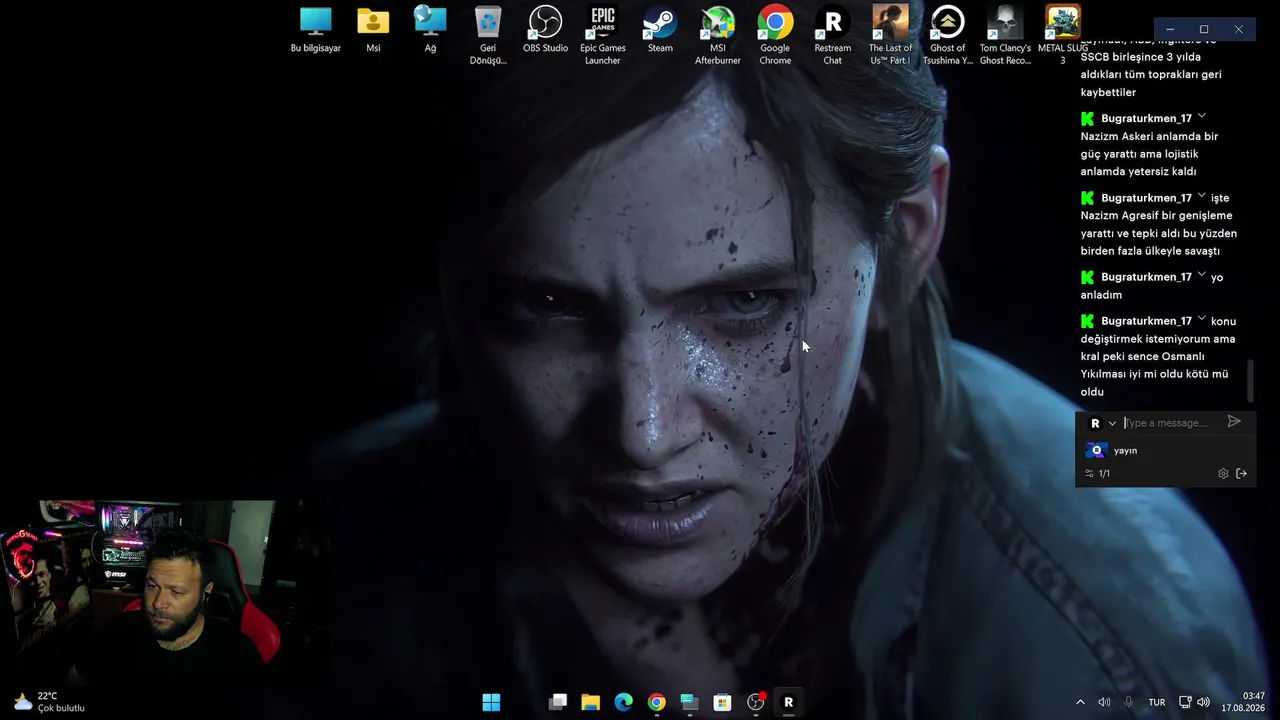1280x720 pixels.
Task: Open volume speaker icon beside network icon
Action: click(x=1203, y=702)
